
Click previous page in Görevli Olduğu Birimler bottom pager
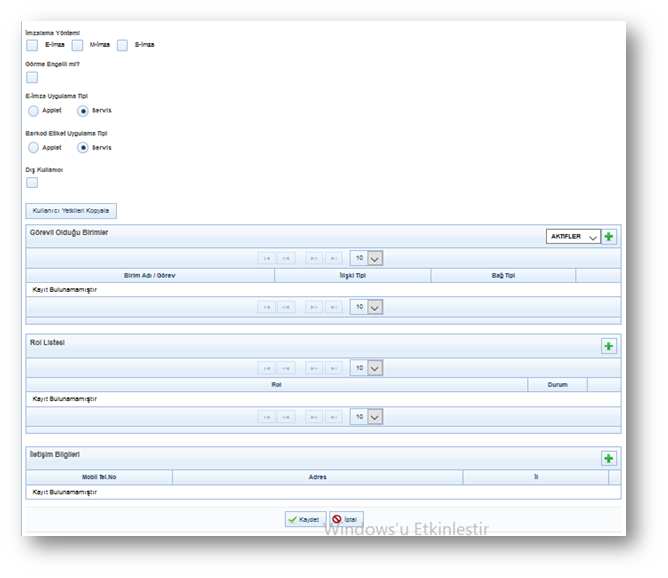286,307
